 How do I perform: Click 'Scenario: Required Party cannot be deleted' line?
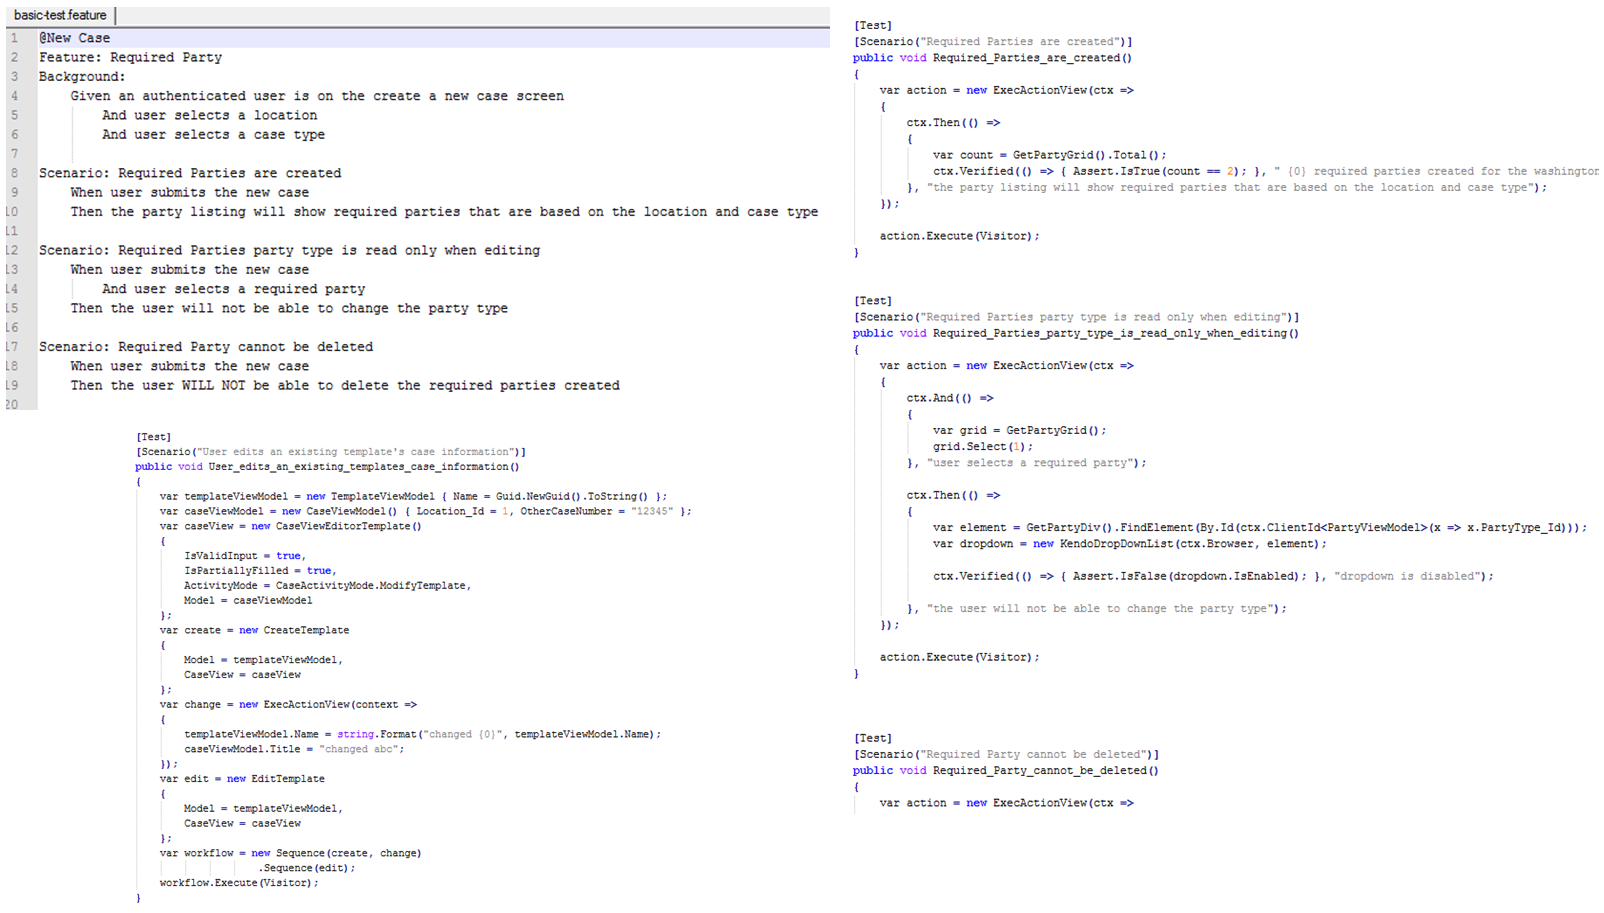click(x=206, y=347)
